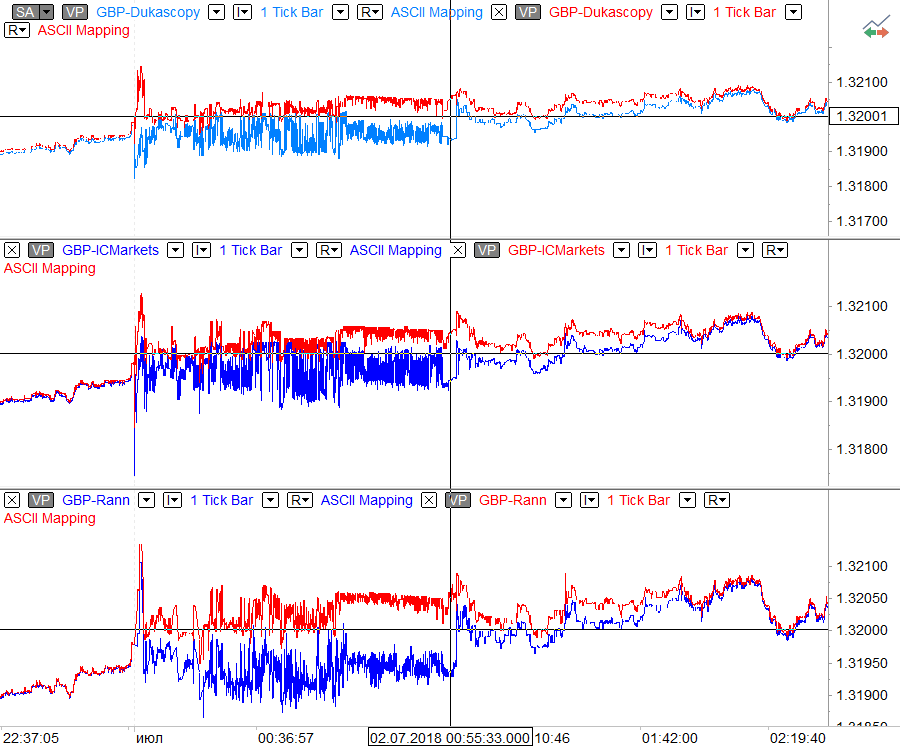Open instrument dropdown next to red GBP-ICMarkets

pos(622,250)
